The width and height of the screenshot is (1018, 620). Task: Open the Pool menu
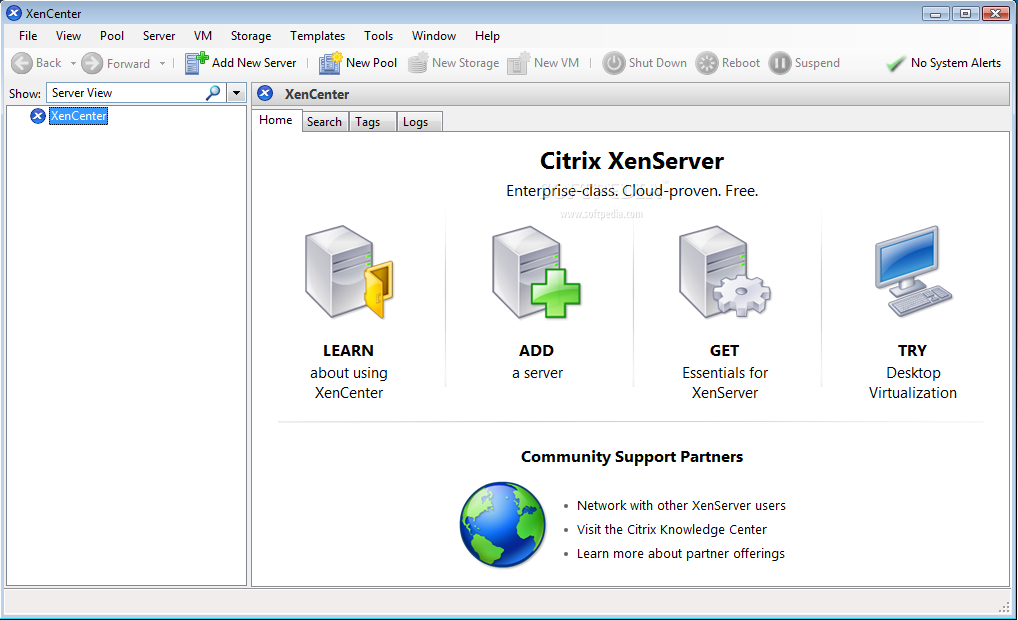click(112, 36)
